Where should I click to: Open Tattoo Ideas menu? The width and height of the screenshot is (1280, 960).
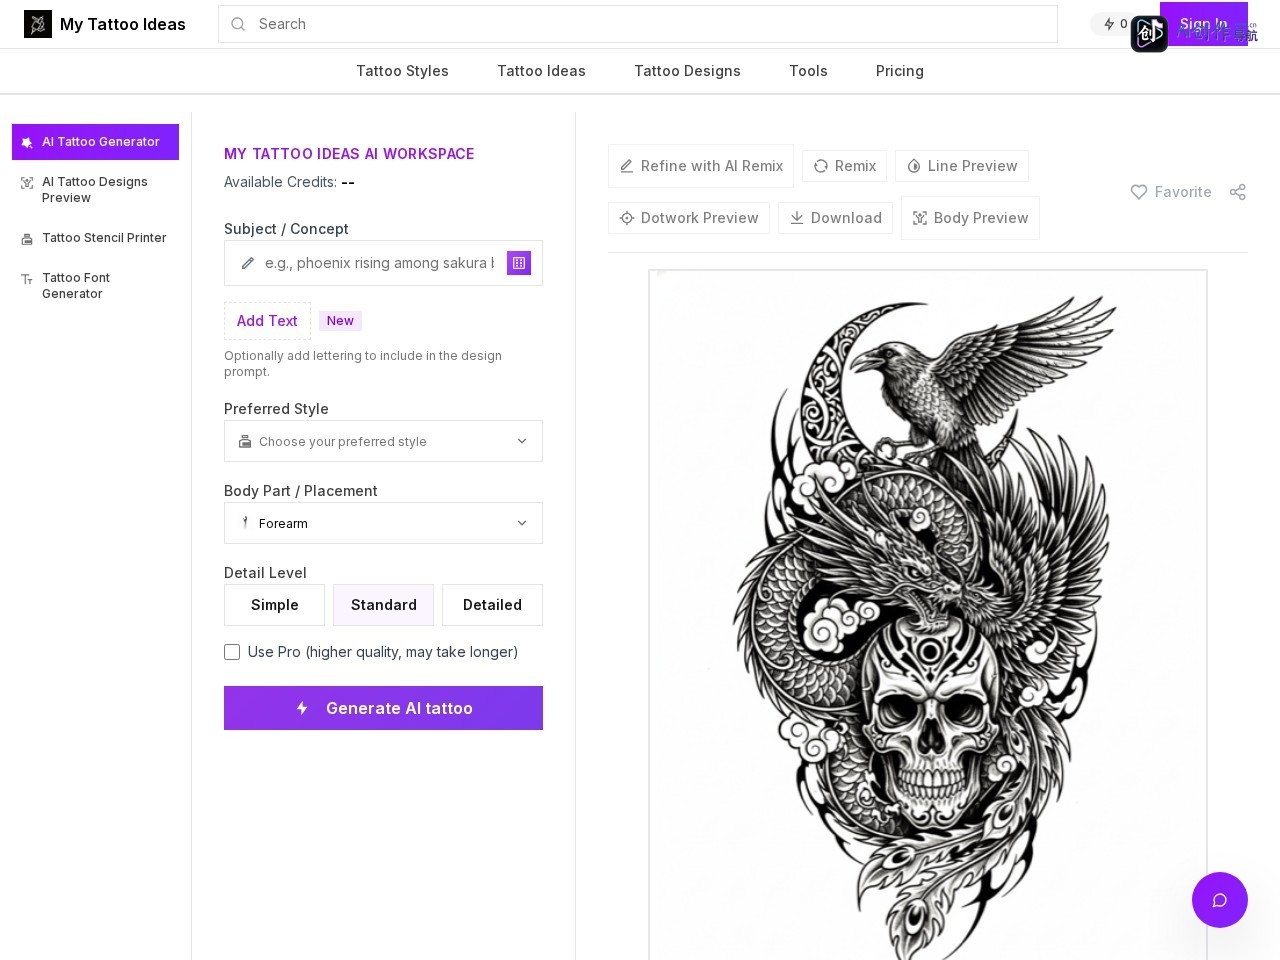pyautogui.click(x=541, y=71)
